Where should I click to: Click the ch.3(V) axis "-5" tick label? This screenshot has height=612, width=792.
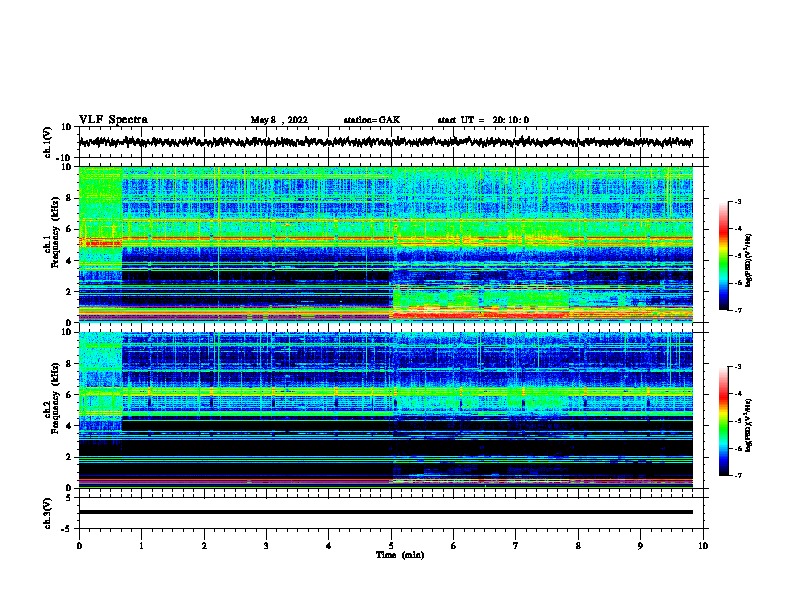(68, 529)
